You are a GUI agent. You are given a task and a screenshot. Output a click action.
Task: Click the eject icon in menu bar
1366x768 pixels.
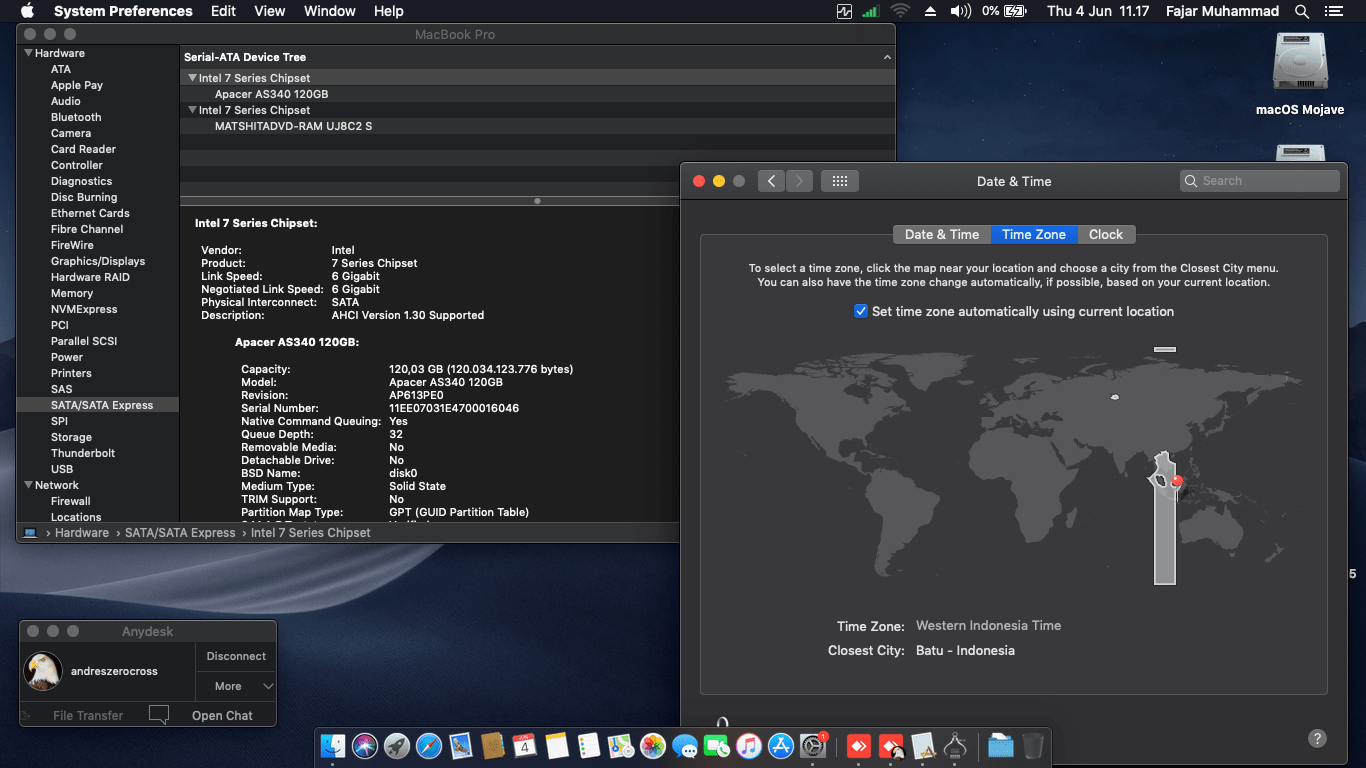pyautogui.click(x=930, y=12)
